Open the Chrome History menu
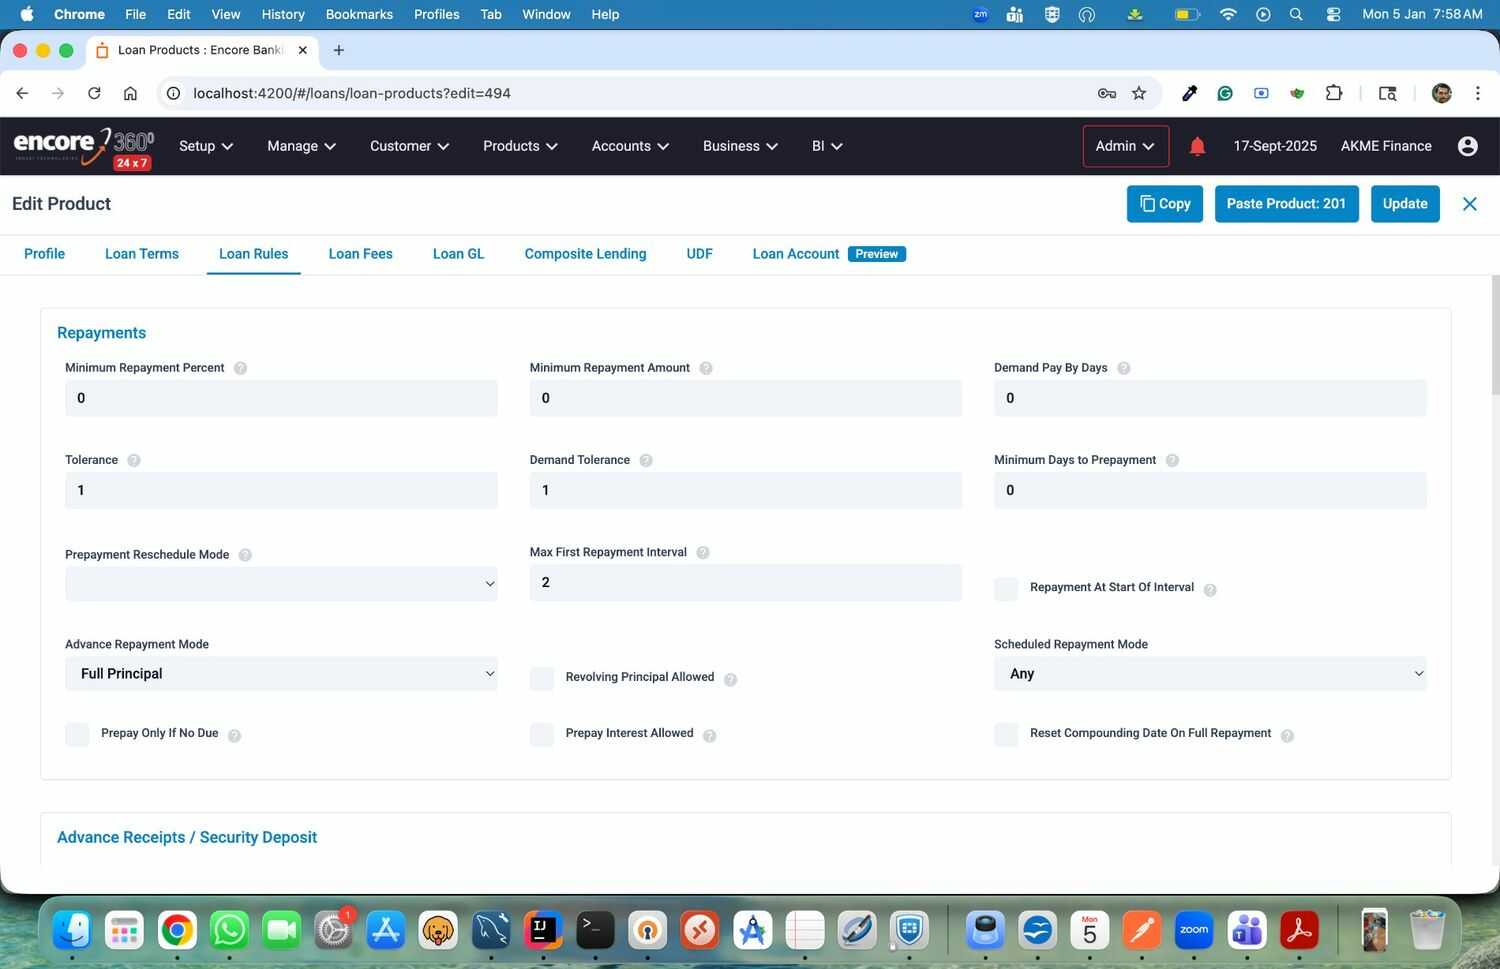Image resolution: width=1500 pixels, height=969 pixels. click(283, 14)
